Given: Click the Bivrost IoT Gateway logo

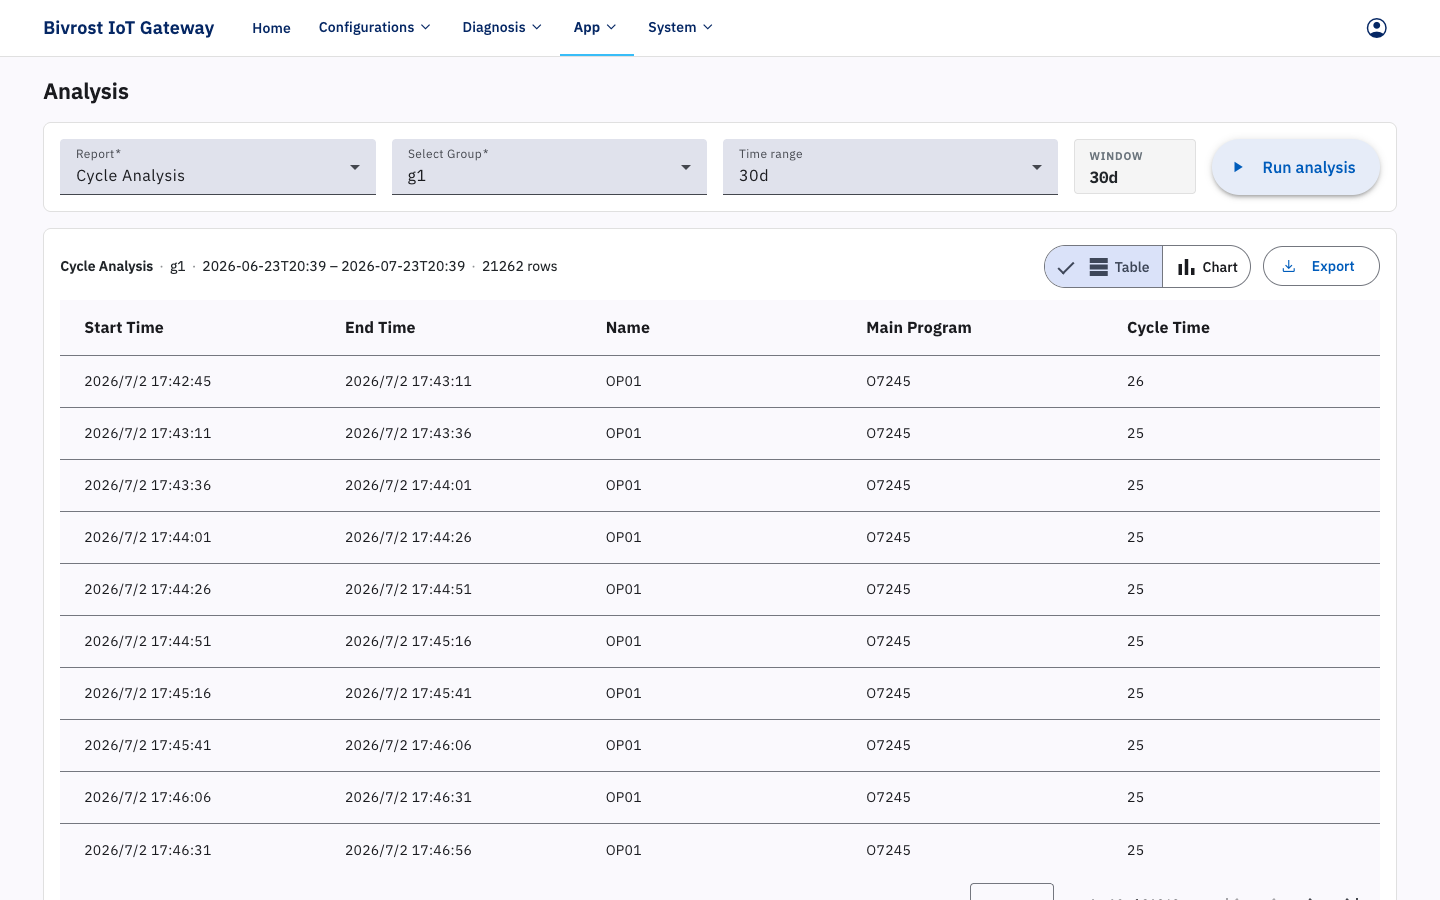Looking at the screenshot, I should [x=128, y=28].
